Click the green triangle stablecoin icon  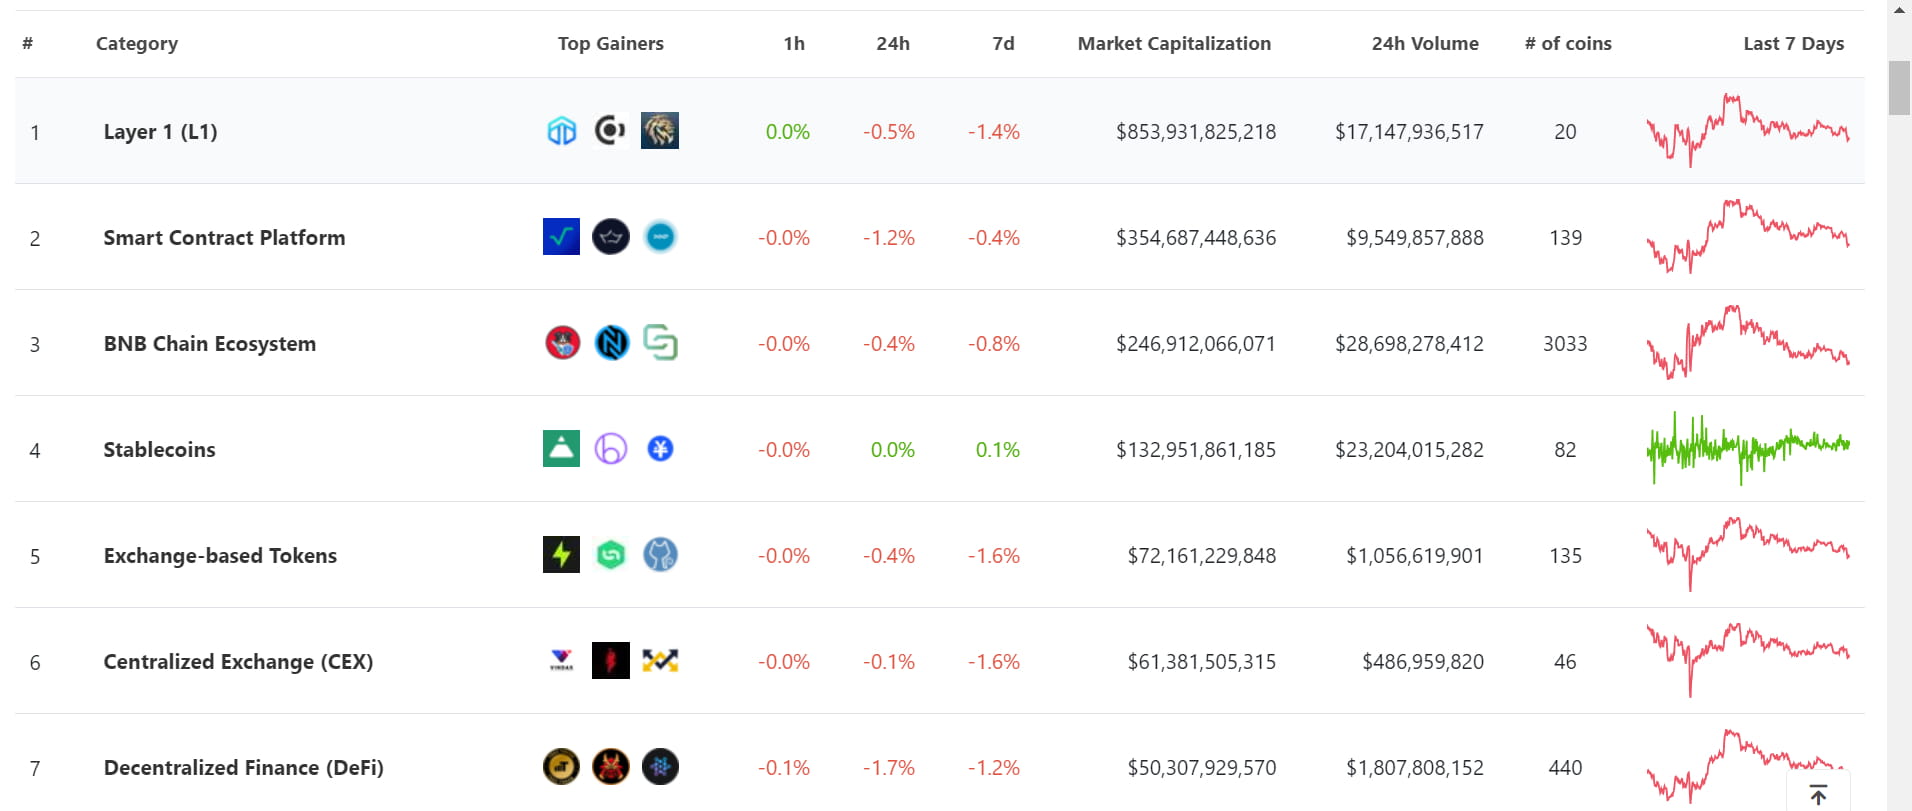561,449
